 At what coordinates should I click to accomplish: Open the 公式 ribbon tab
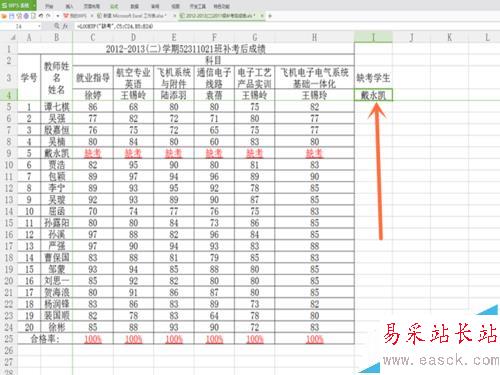tap(114, 6)
